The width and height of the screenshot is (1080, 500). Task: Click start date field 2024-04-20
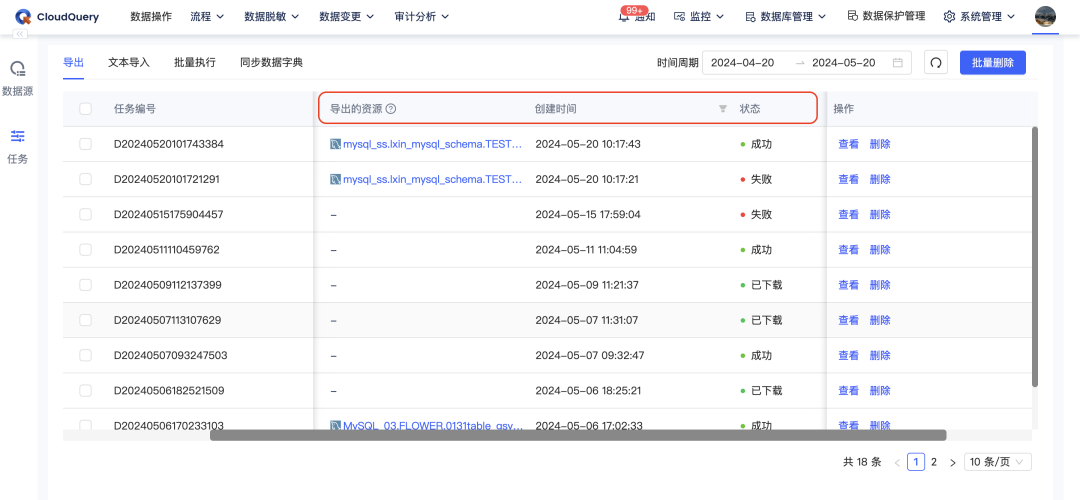coord(742,63)
